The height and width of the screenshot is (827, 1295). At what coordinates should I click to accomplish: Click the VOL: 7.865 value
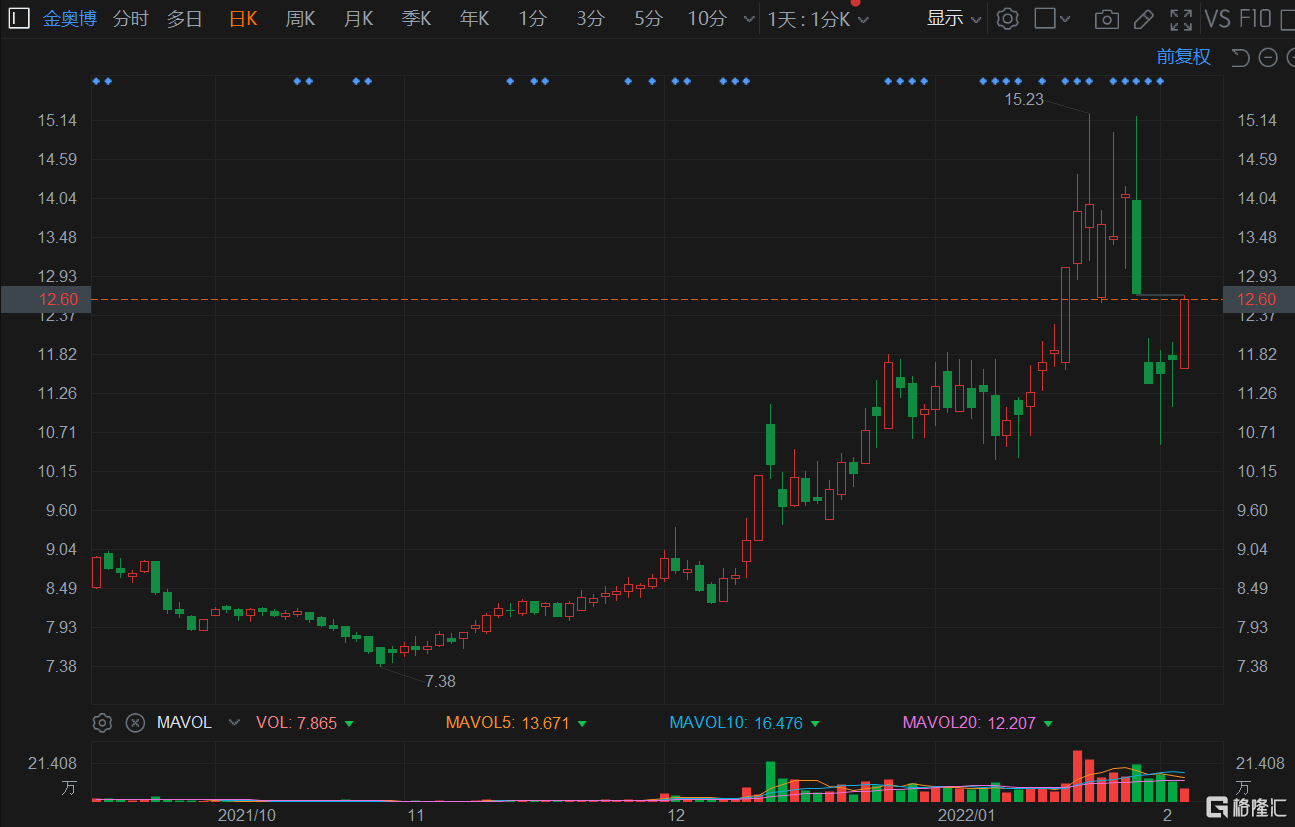pyautogui.click(x=297, y=722)
